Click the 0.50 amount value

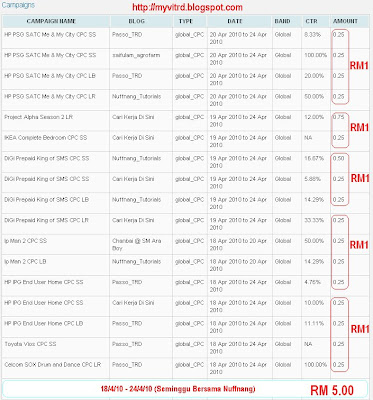click(338, 158)
